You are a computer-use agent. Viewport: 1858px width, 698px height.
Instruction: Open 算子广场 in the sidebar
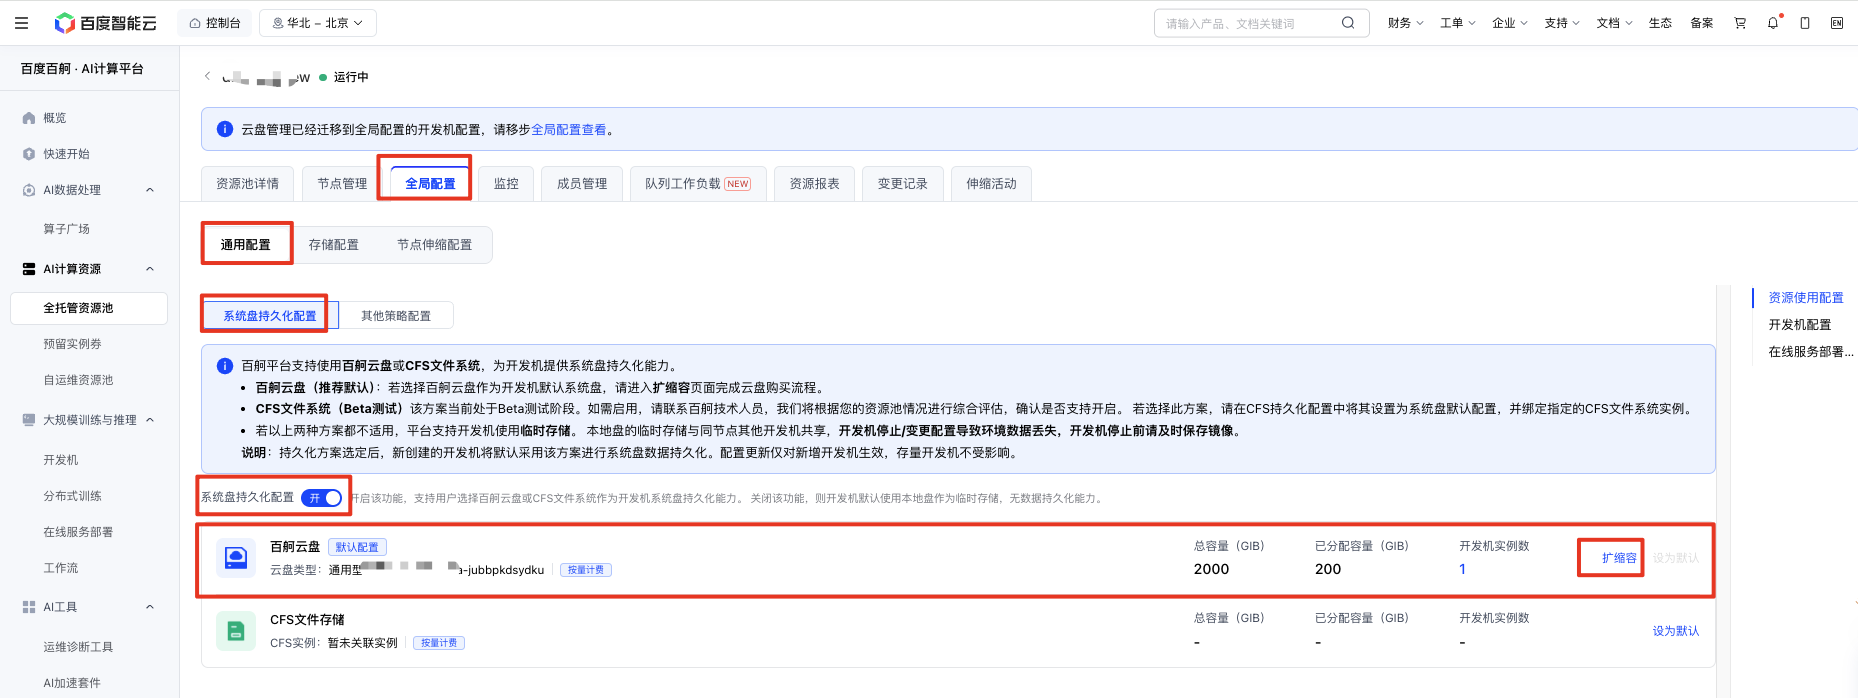pos(67,229)
